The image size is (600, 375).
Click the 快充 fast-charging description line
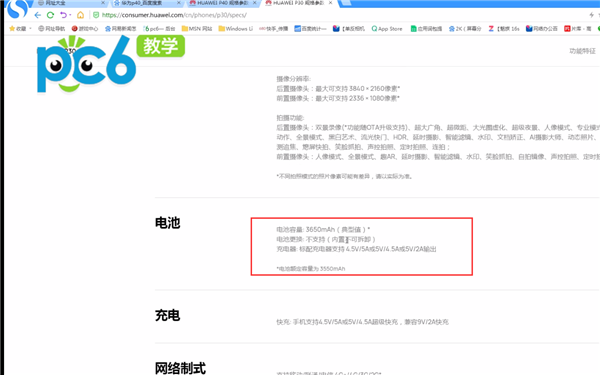[x=362, y=322]
